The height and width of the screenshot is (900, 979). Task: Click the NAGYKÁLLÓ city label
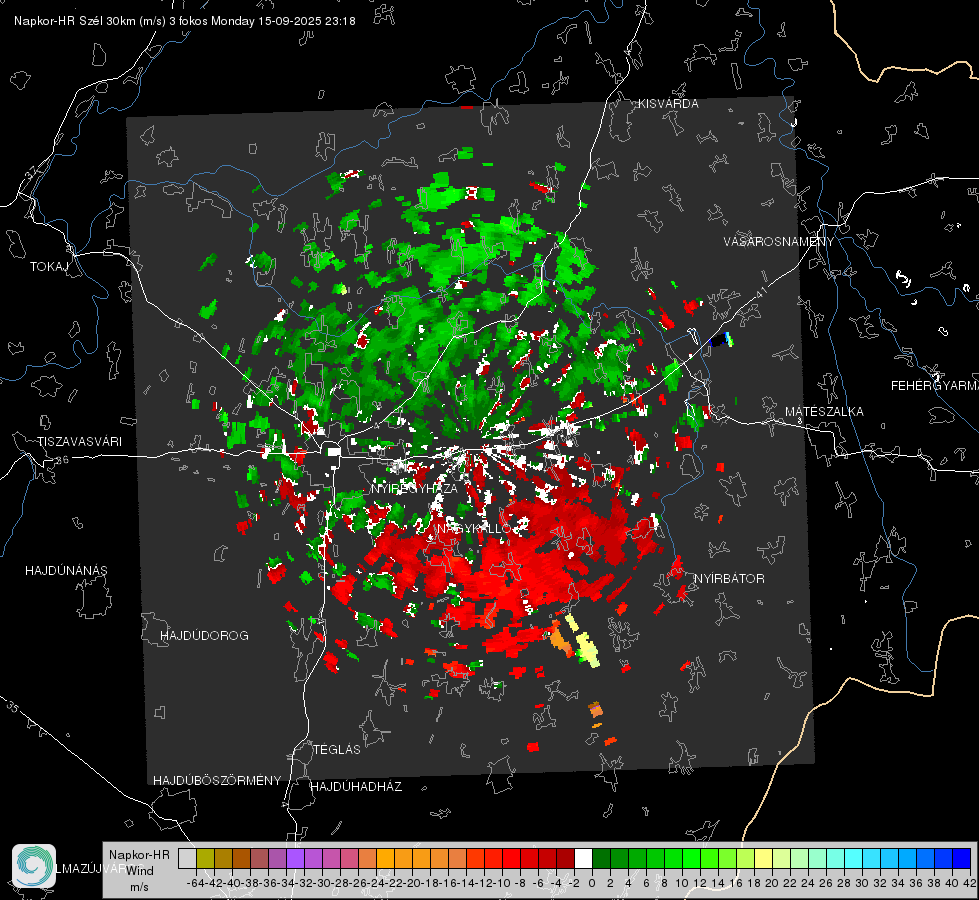click(474, 528)
